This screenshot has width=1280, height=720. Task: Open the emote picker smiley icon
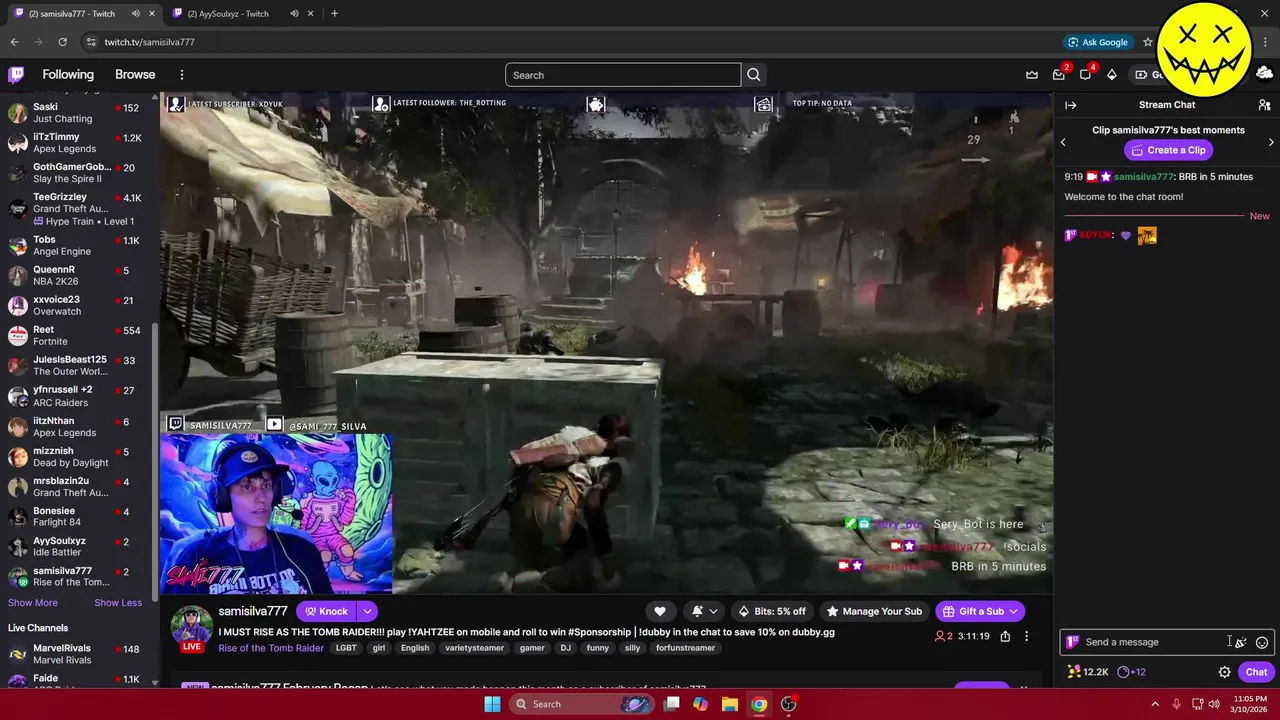(x=1262, y=642)
